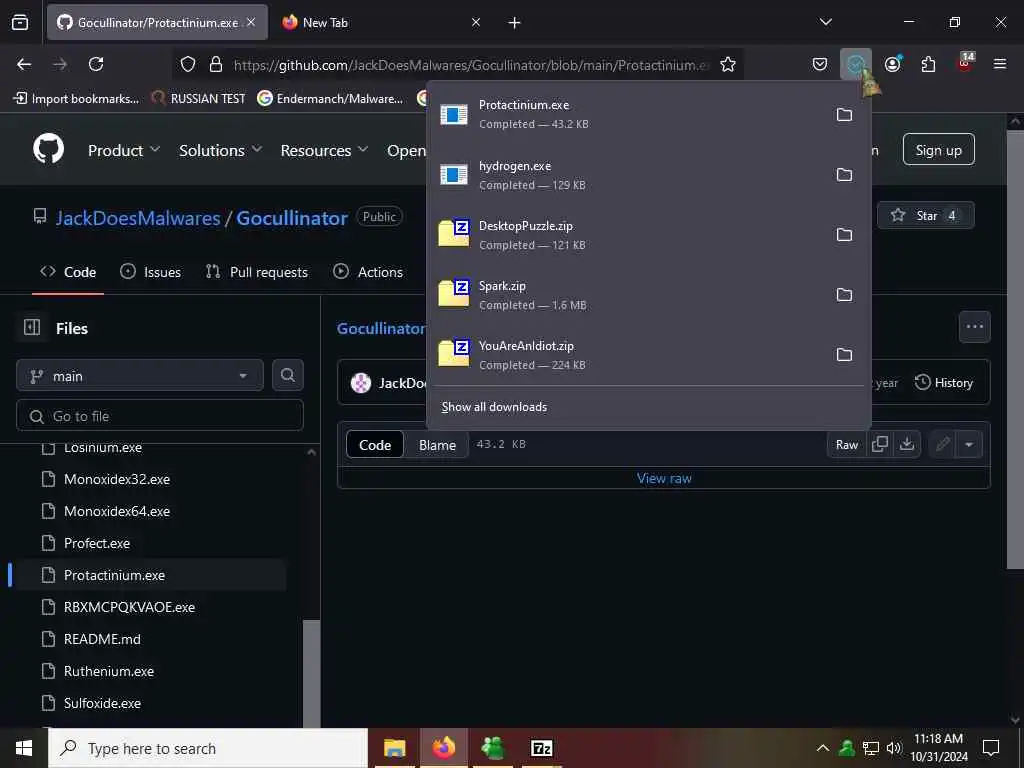The image size is (1024, 768).
Task: Open the Endermanch/Malware bookmark
Action: point(330,99)
